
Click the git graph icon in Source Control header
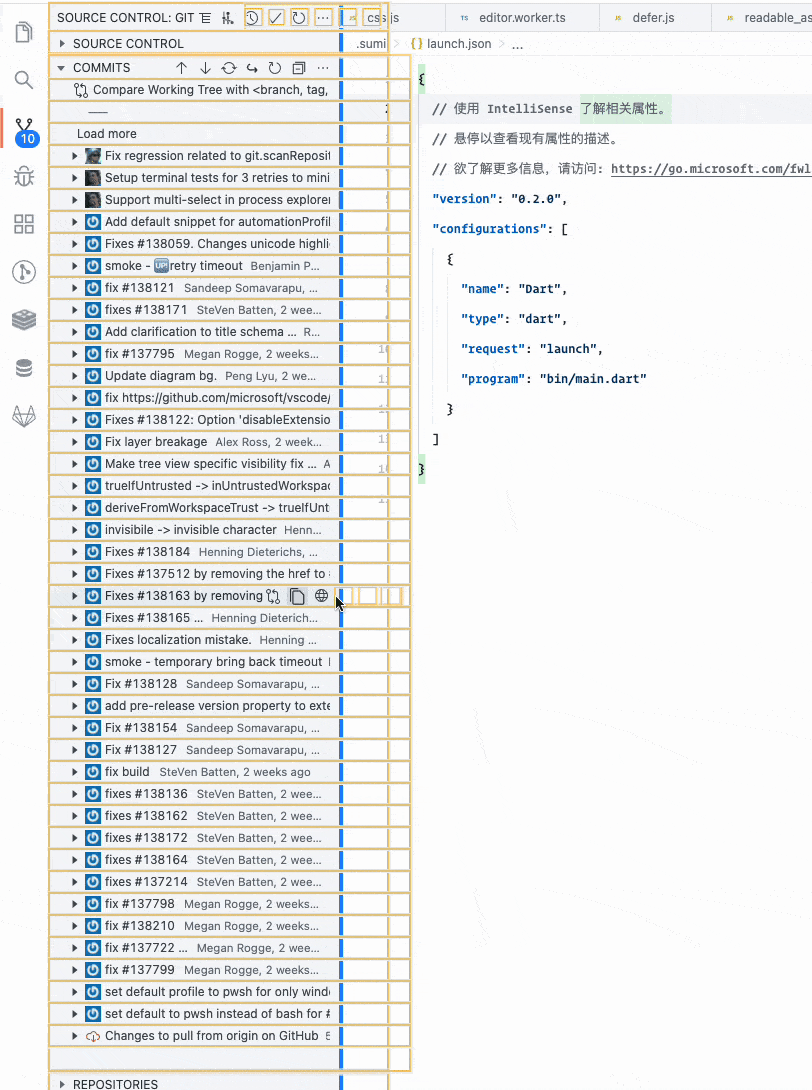click(228, 18)
